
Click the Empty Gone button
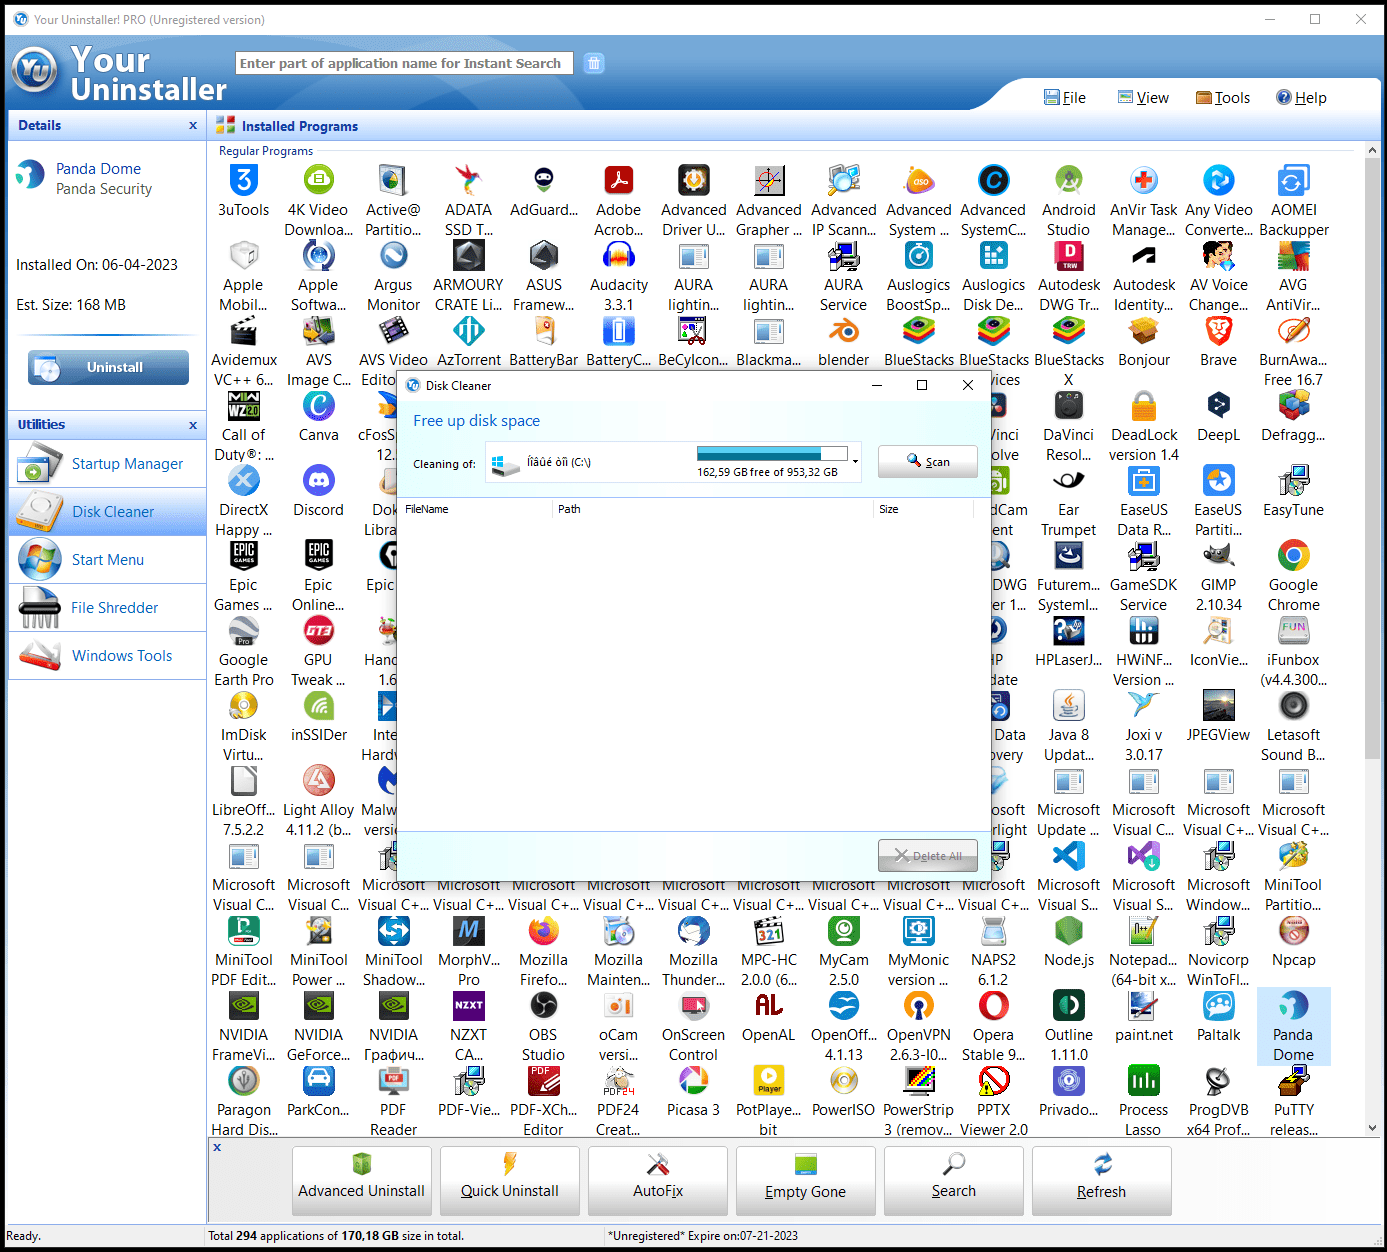pyautogui.click(x=806, y=1180)
